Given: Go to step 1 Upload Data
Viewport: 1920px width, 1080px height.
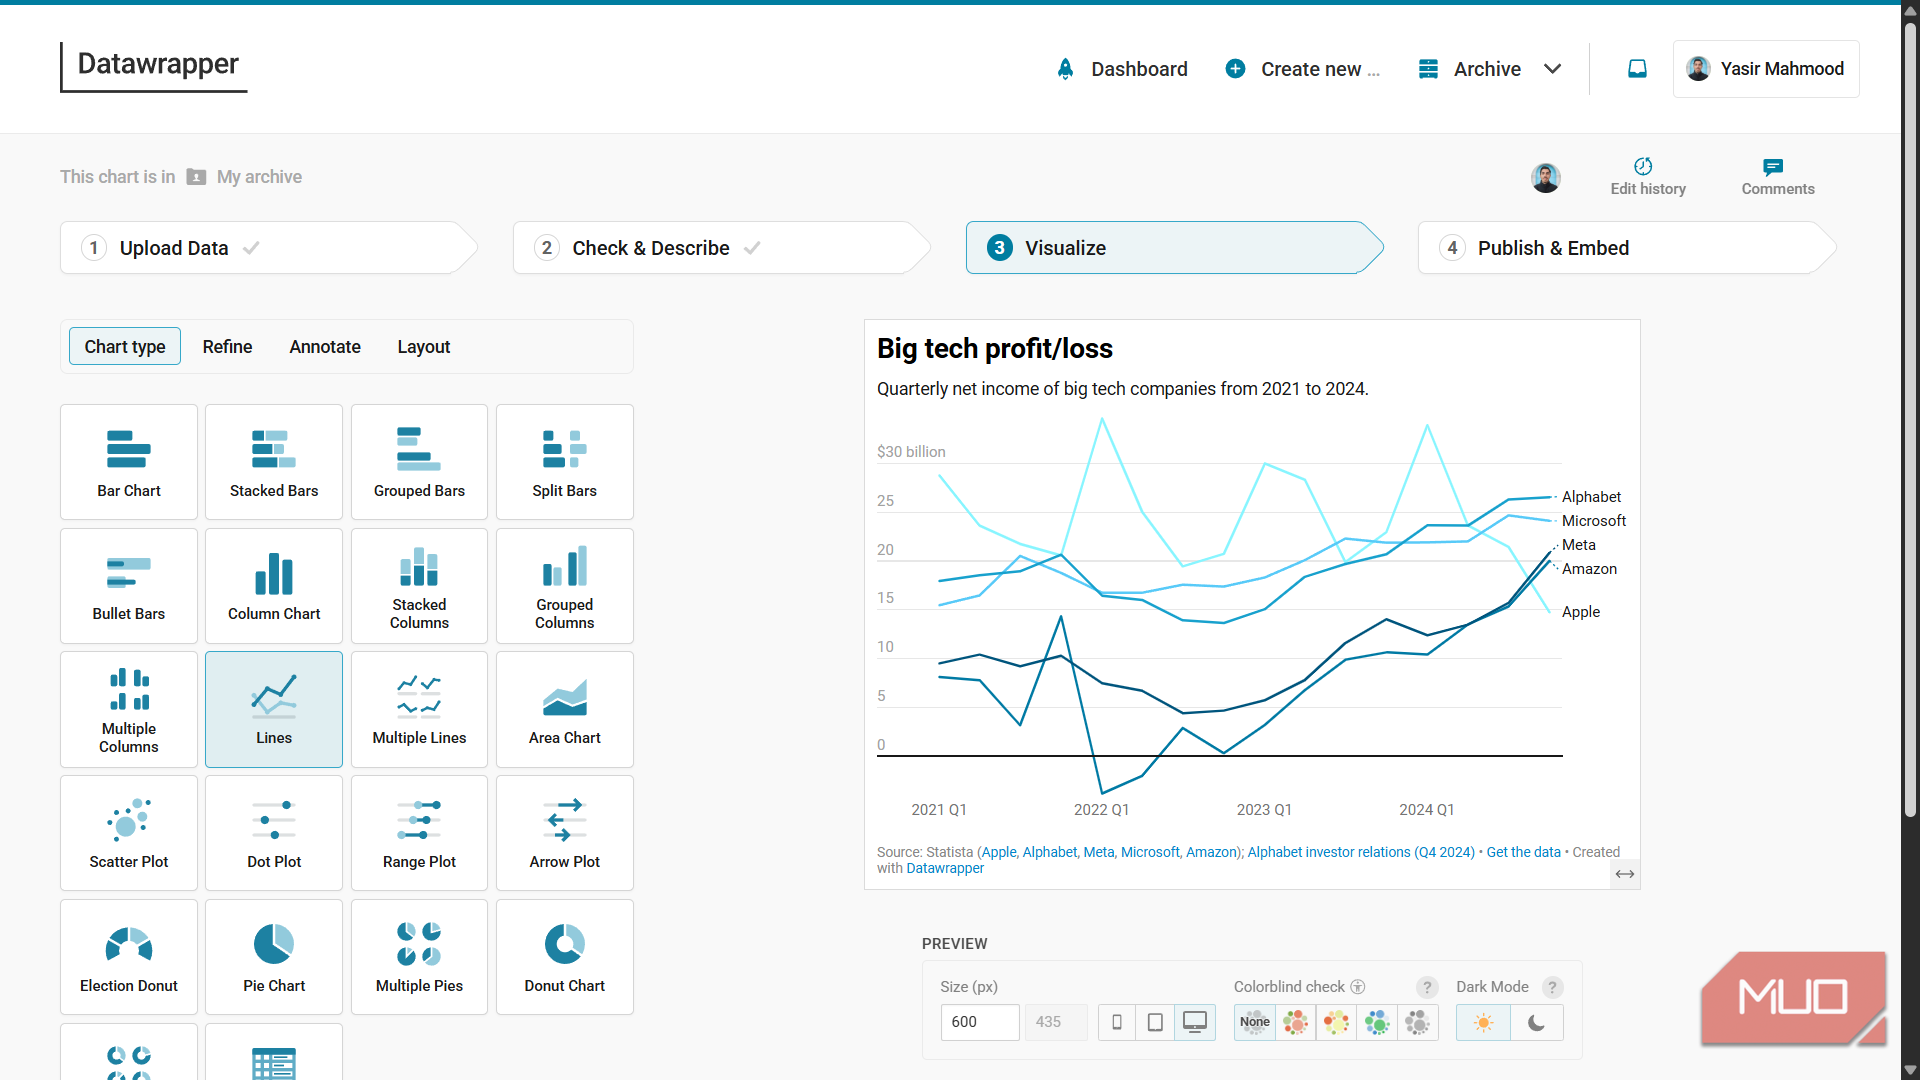Looking at the screenshot, I should [267, 248].
